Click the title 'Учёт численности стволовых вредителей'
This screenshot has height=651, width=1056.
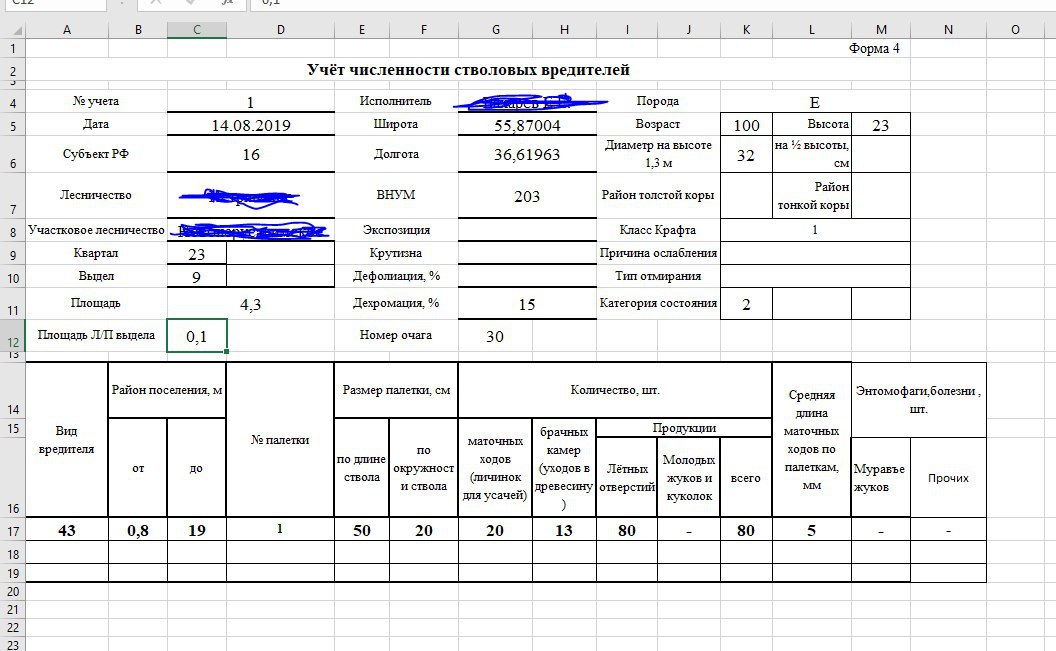[468, 70]
